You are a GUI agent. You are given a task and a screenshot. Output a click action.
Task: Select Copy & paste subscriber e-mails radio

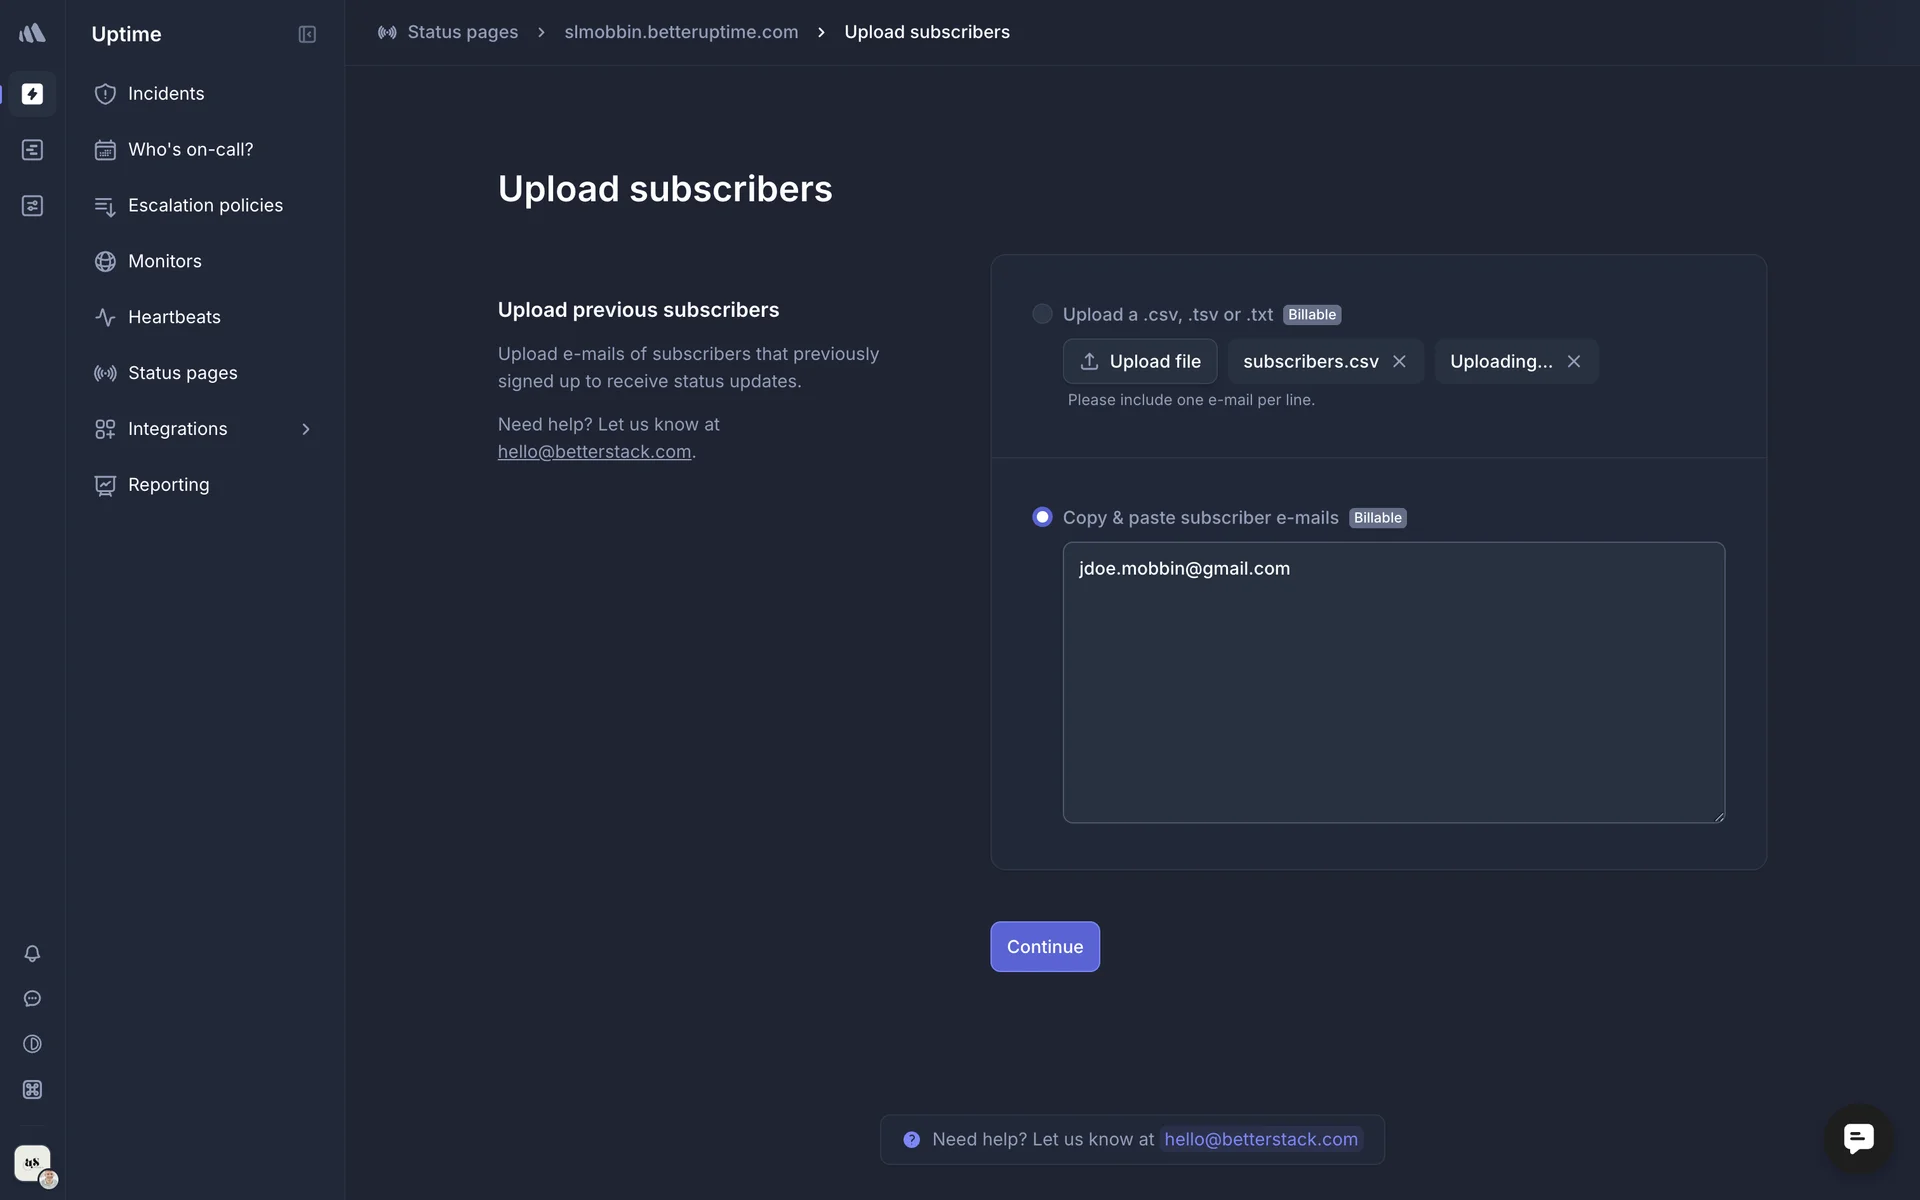1042,517
